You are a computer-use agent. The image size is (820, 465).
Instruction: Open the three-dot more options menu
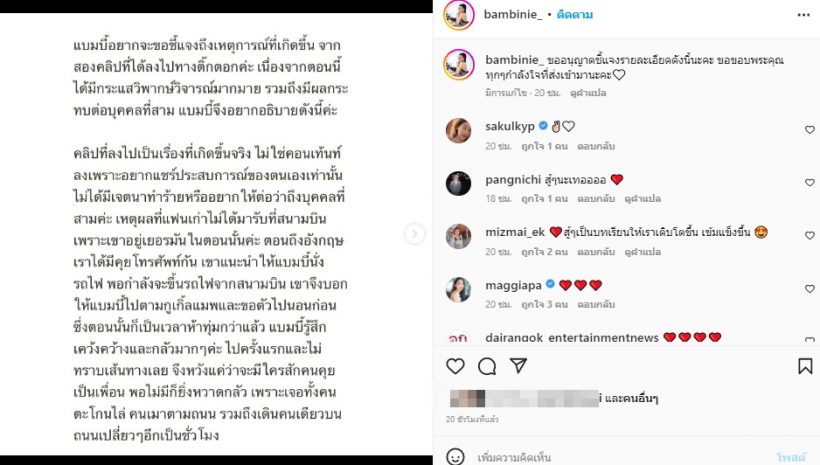click(803, 15)
